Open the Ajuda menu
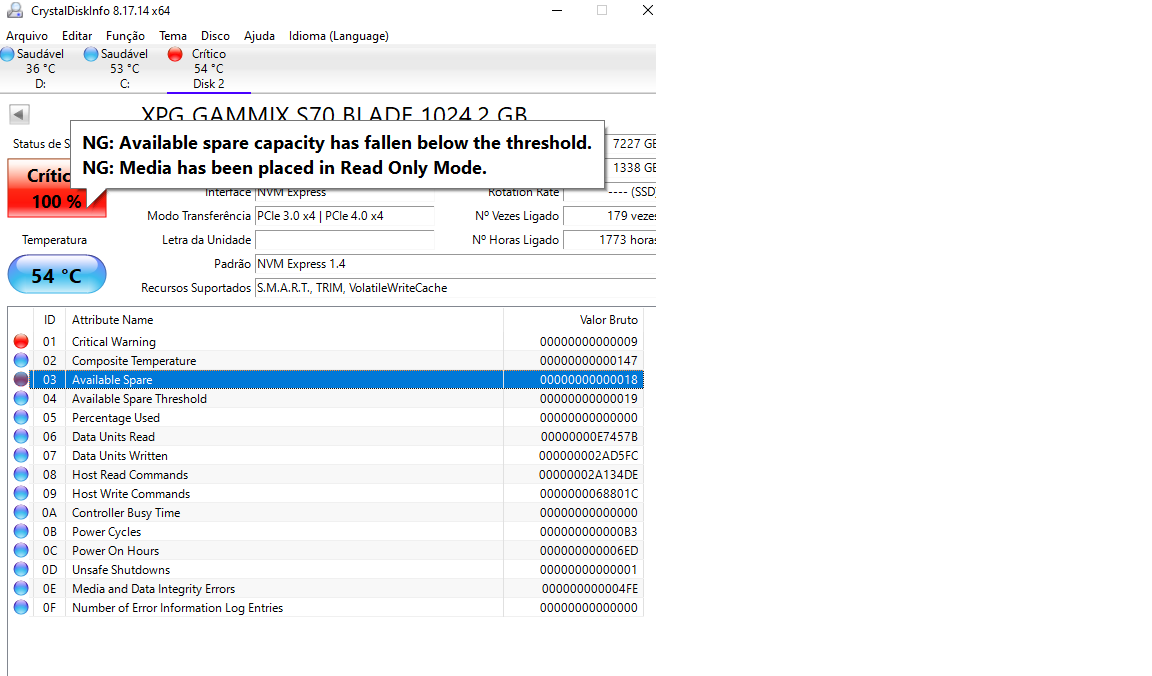The image size is (1152, 676). pos(259,36)
